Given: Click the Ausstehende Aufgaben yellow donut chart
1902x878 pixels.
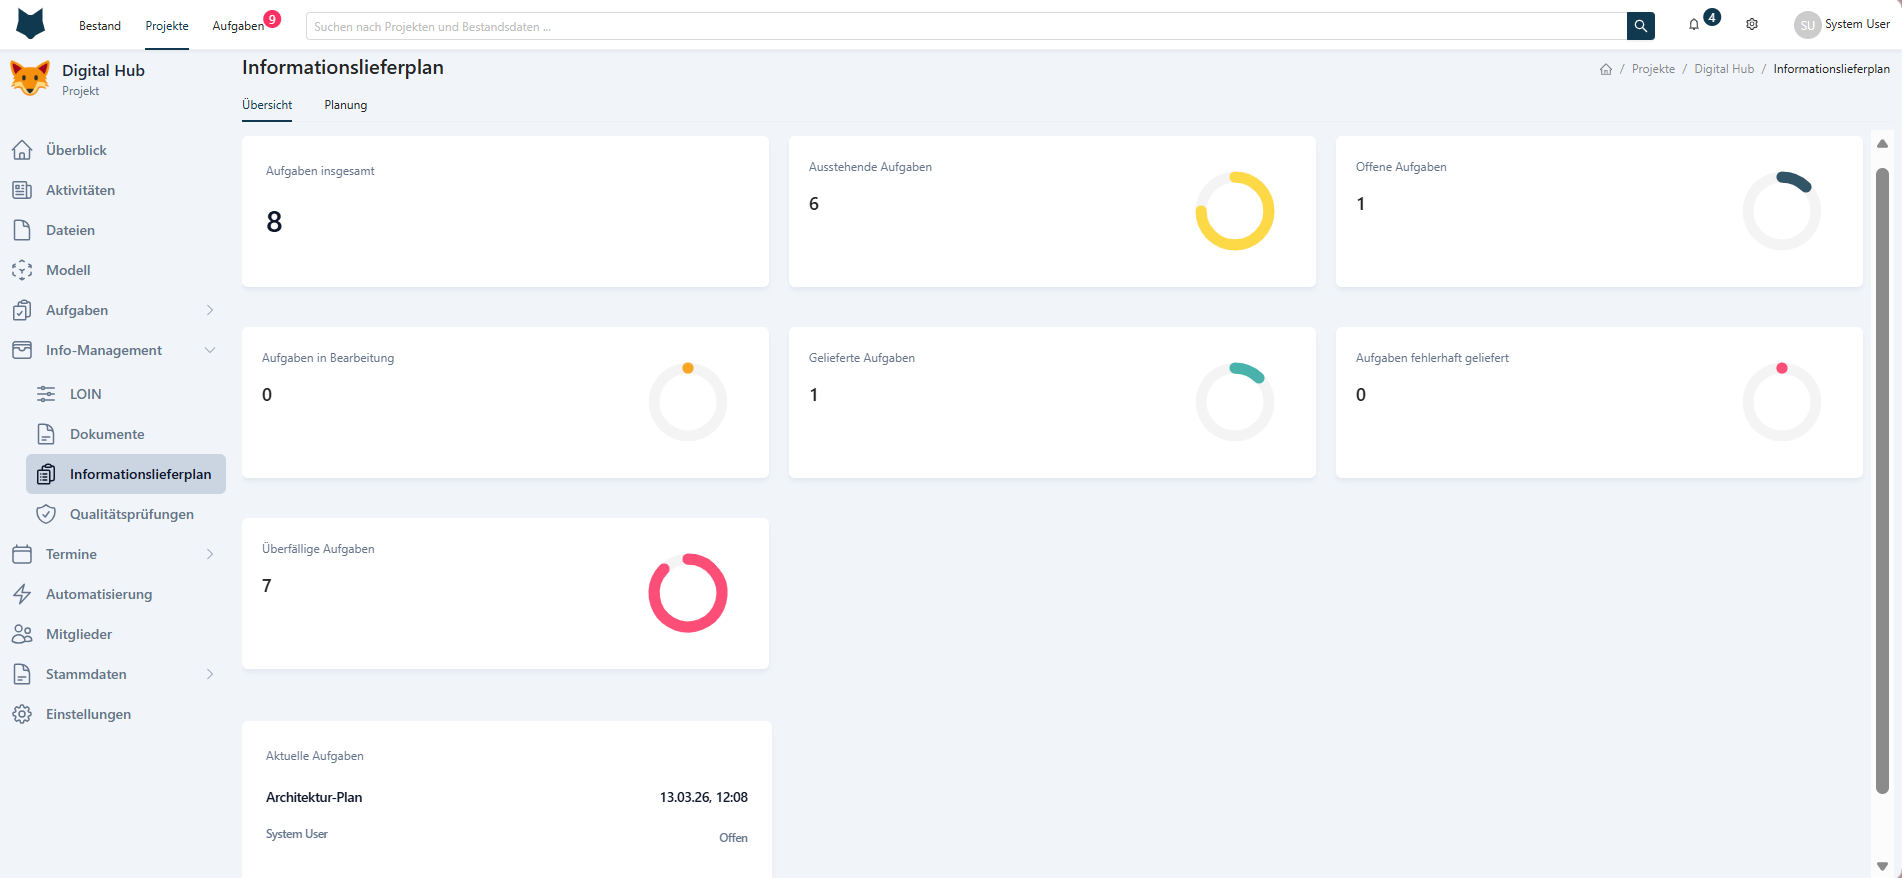Looking at the screenshot, I should [1235, 211].
